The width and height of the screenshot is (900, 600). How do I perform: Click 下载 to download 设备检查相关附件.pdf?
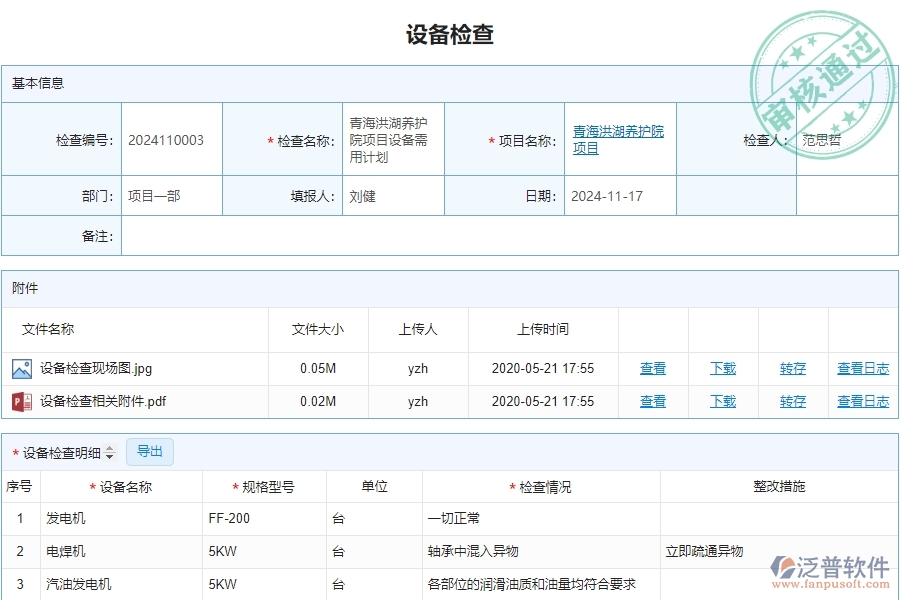722,401
